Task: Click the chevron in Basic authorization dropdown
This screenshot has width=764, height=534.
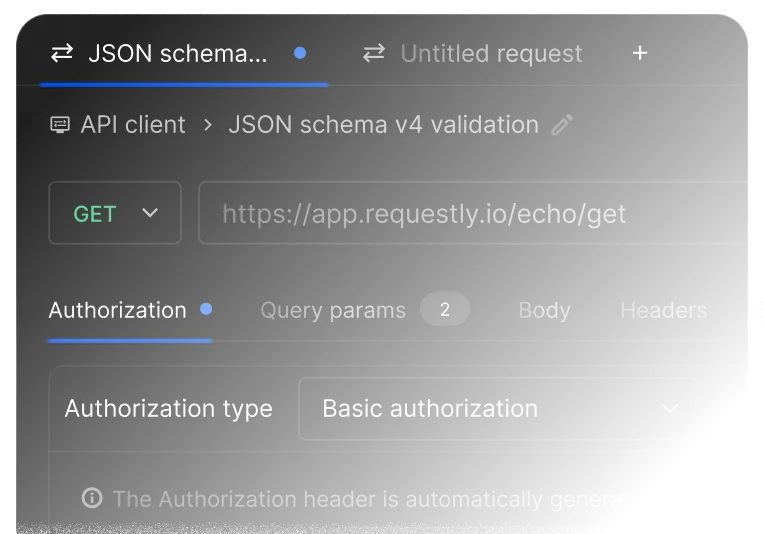Action: point(670,409)
